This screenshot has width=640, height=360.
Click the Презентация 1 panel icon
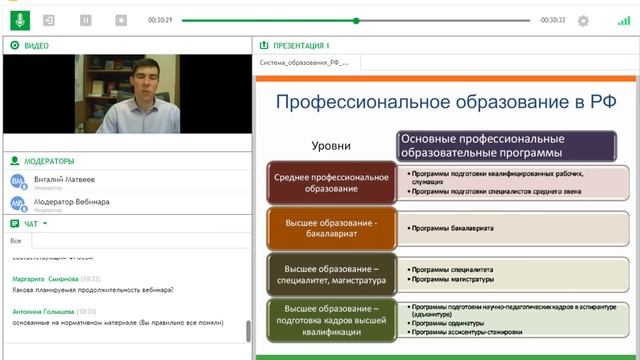coord(264,45)
